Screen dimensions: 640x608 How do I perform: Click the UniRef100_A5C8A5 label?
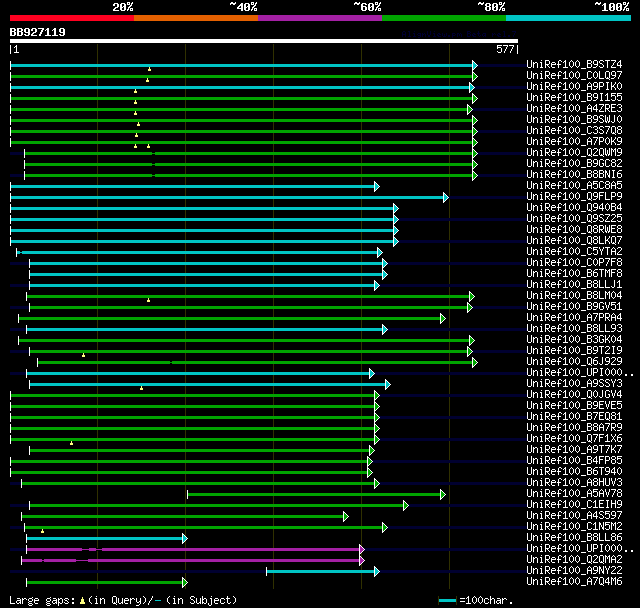coord(574,186)
